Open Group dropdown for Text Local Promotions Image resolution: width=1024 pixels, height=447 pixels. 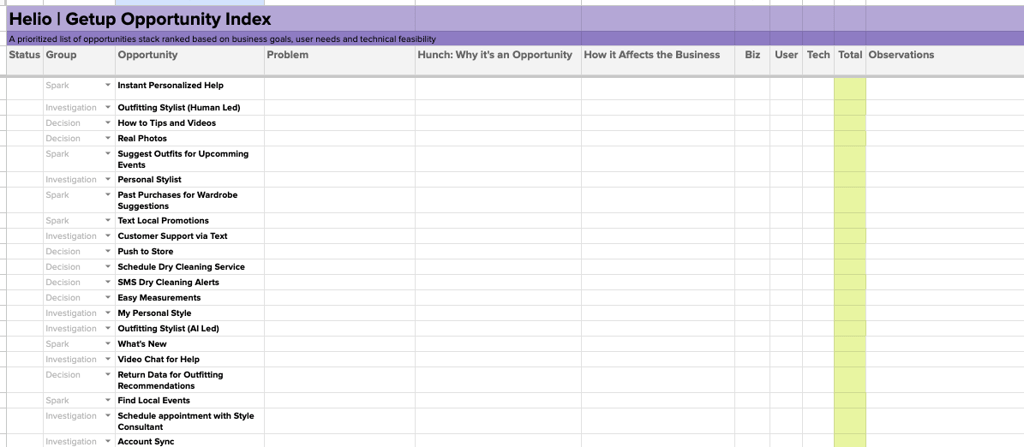[108, 221]
